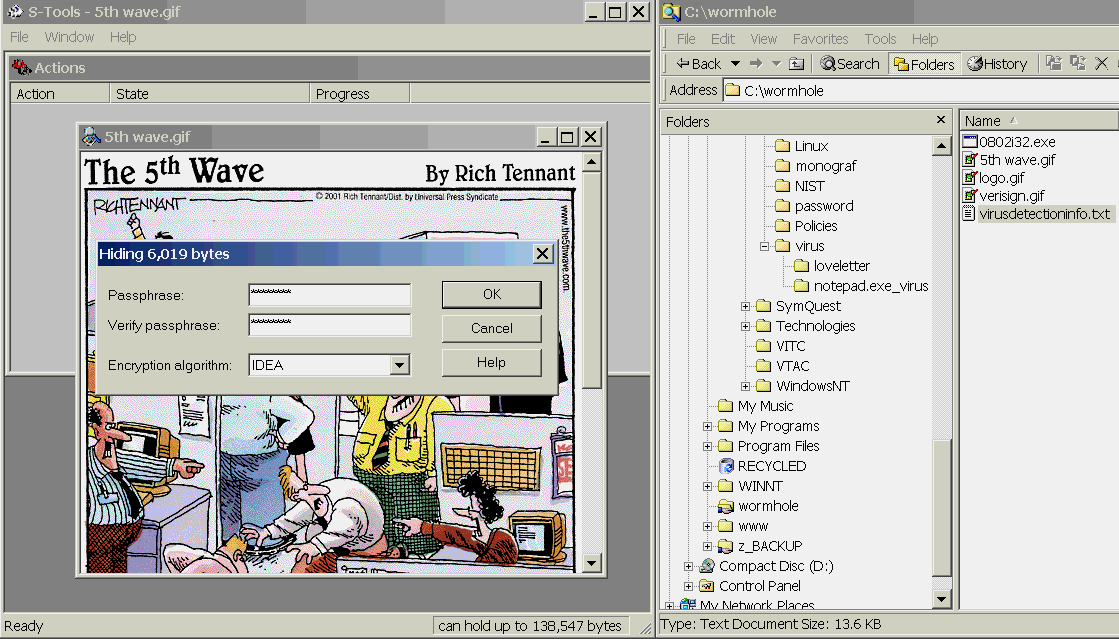Go up one folder level in Explorer
1119x639 pixels.
(x=796, y=64)
